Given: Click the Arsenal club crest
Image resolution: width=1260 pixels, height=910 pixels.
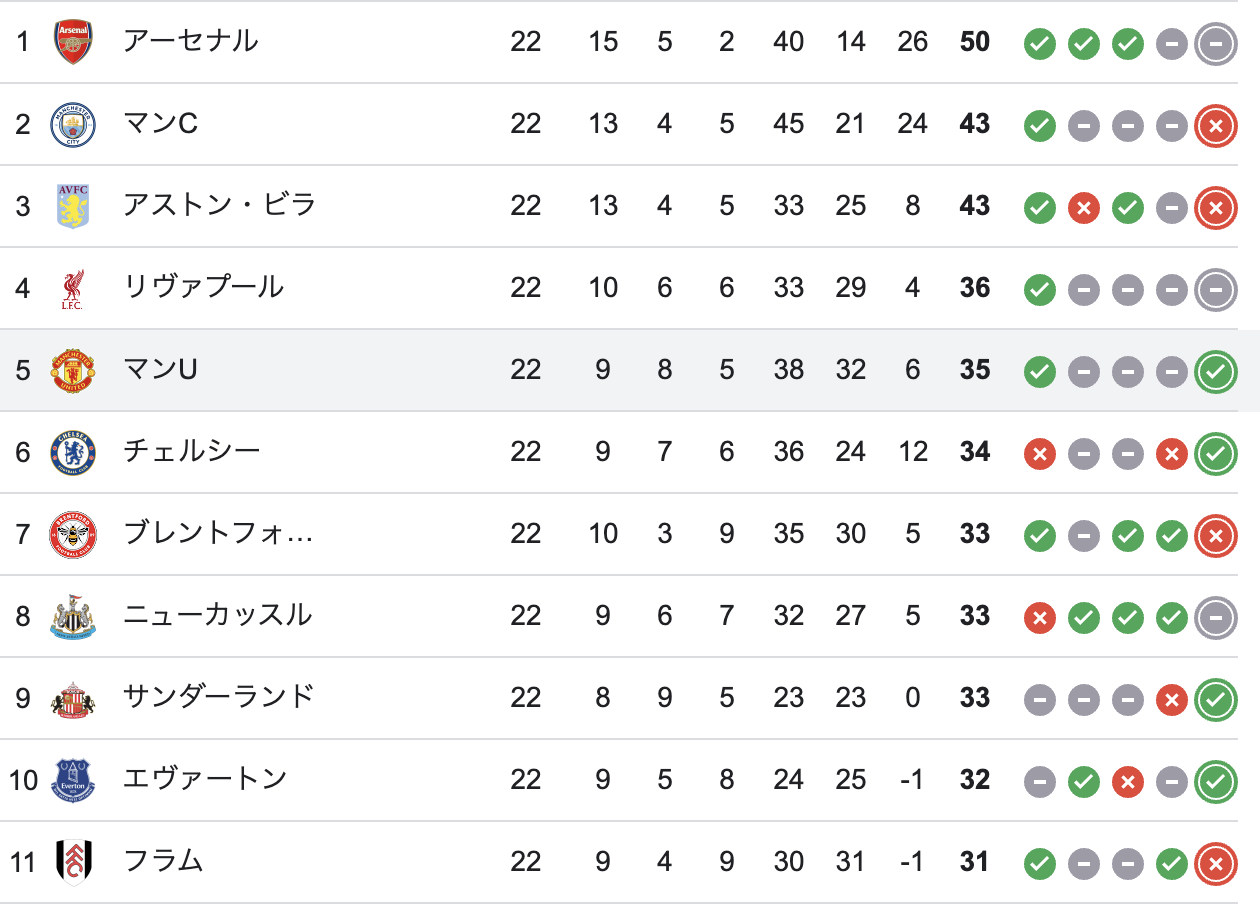Looking at the screenshot, I should (73, 42).
